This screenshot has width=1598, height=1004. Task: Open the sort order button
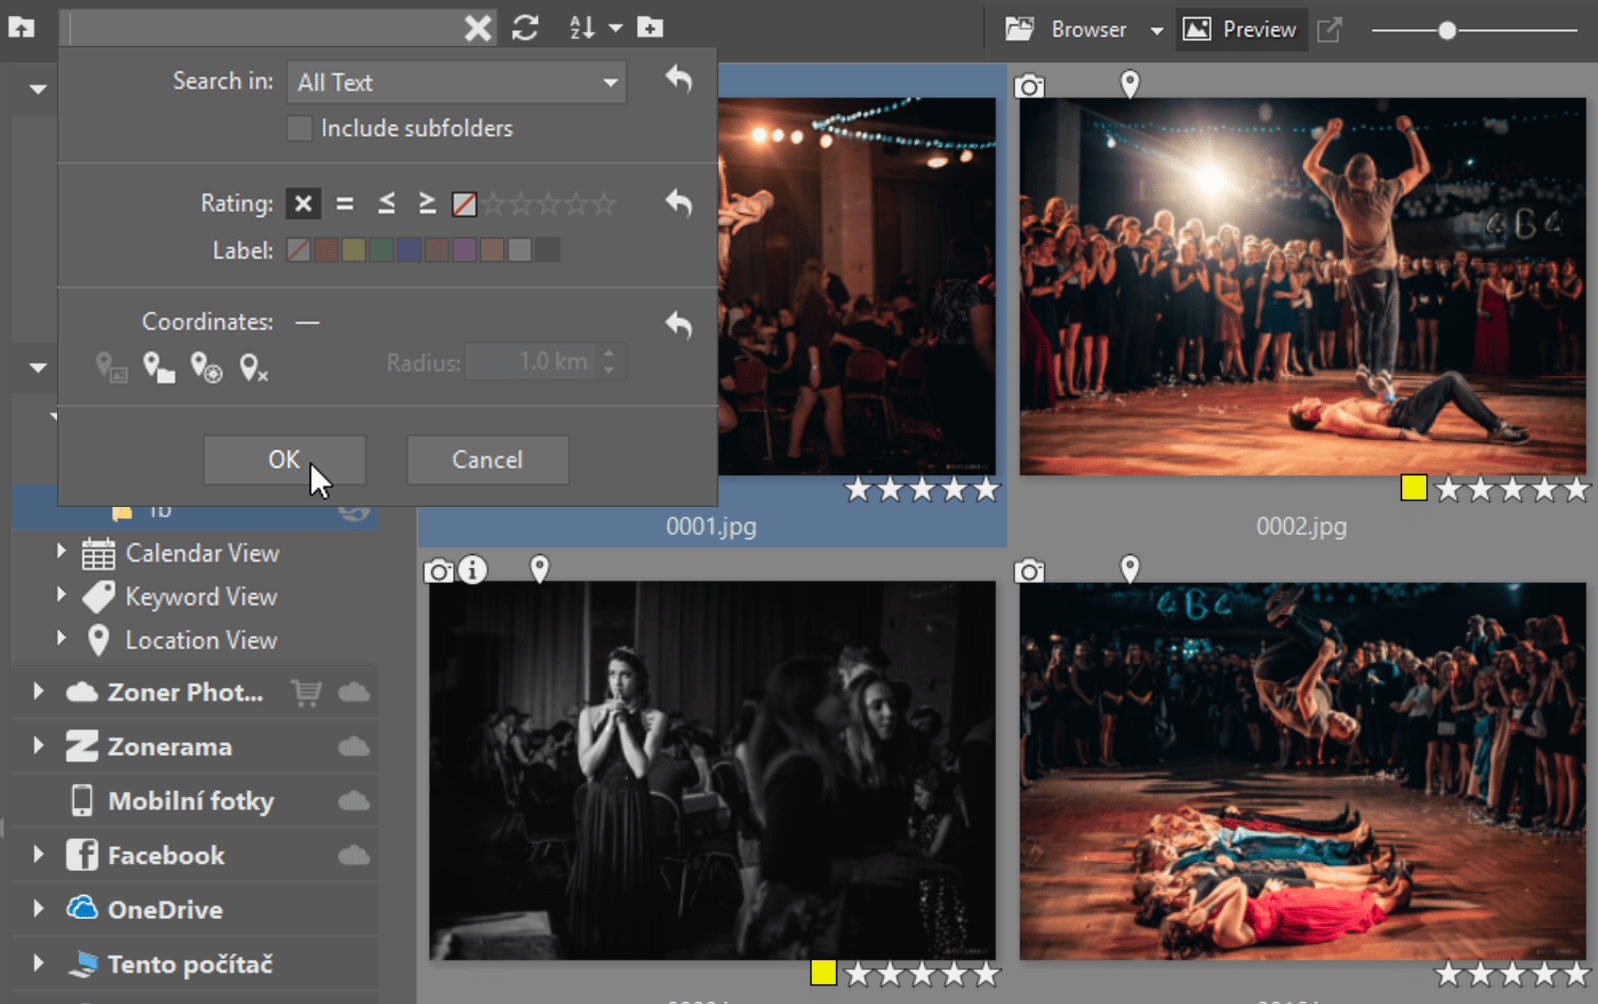582,28
